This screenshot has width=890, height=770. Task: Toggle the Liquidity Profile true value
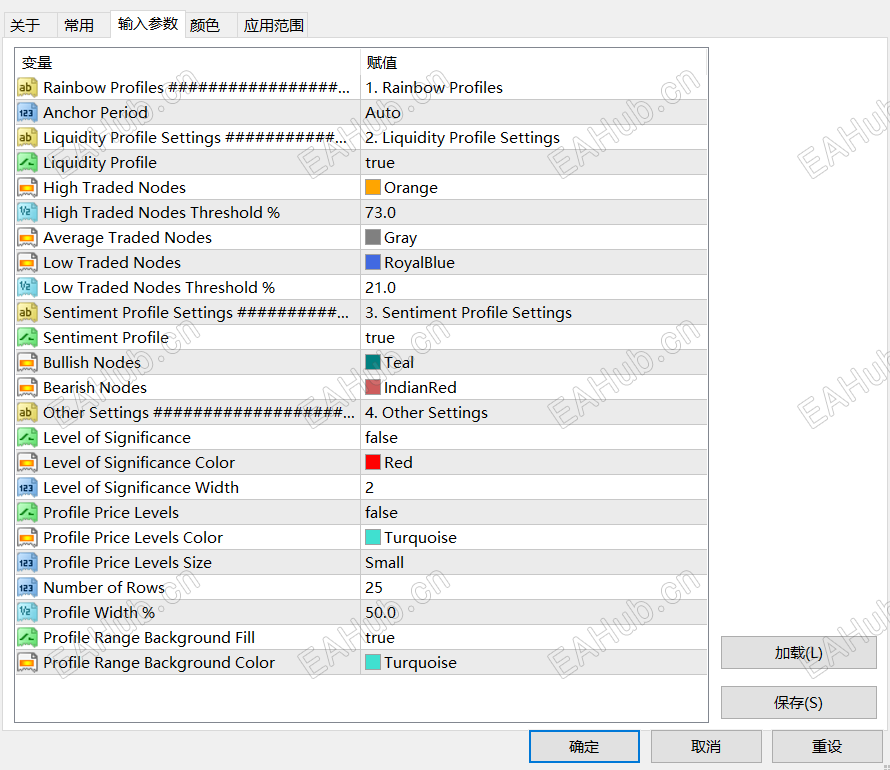click(534, 163)
